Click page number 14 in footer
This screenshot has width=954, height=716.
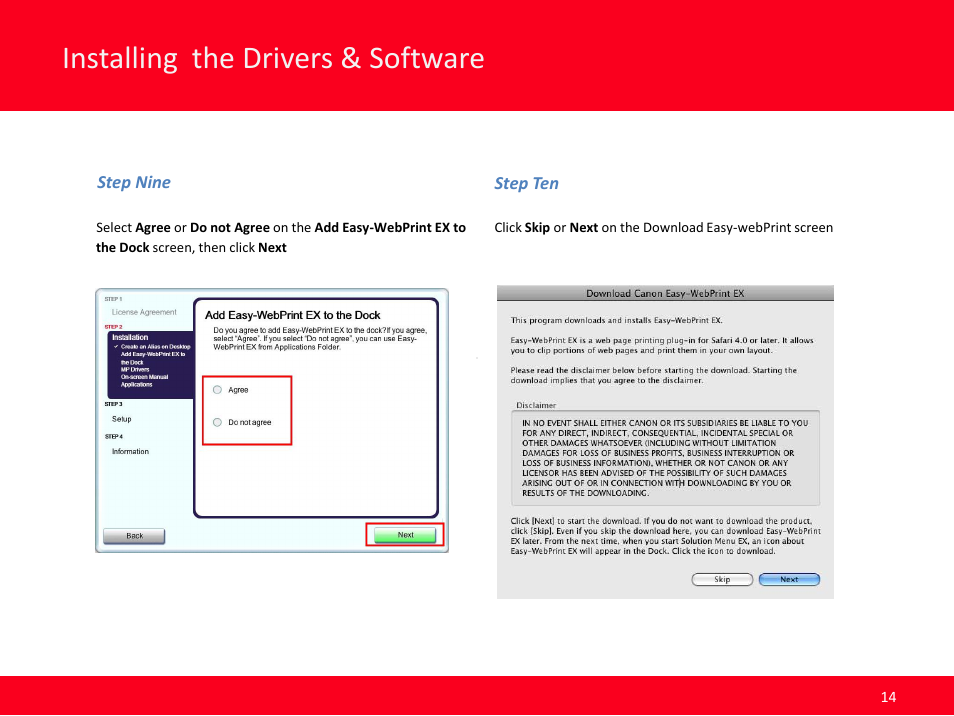click(x=888, y=697)
